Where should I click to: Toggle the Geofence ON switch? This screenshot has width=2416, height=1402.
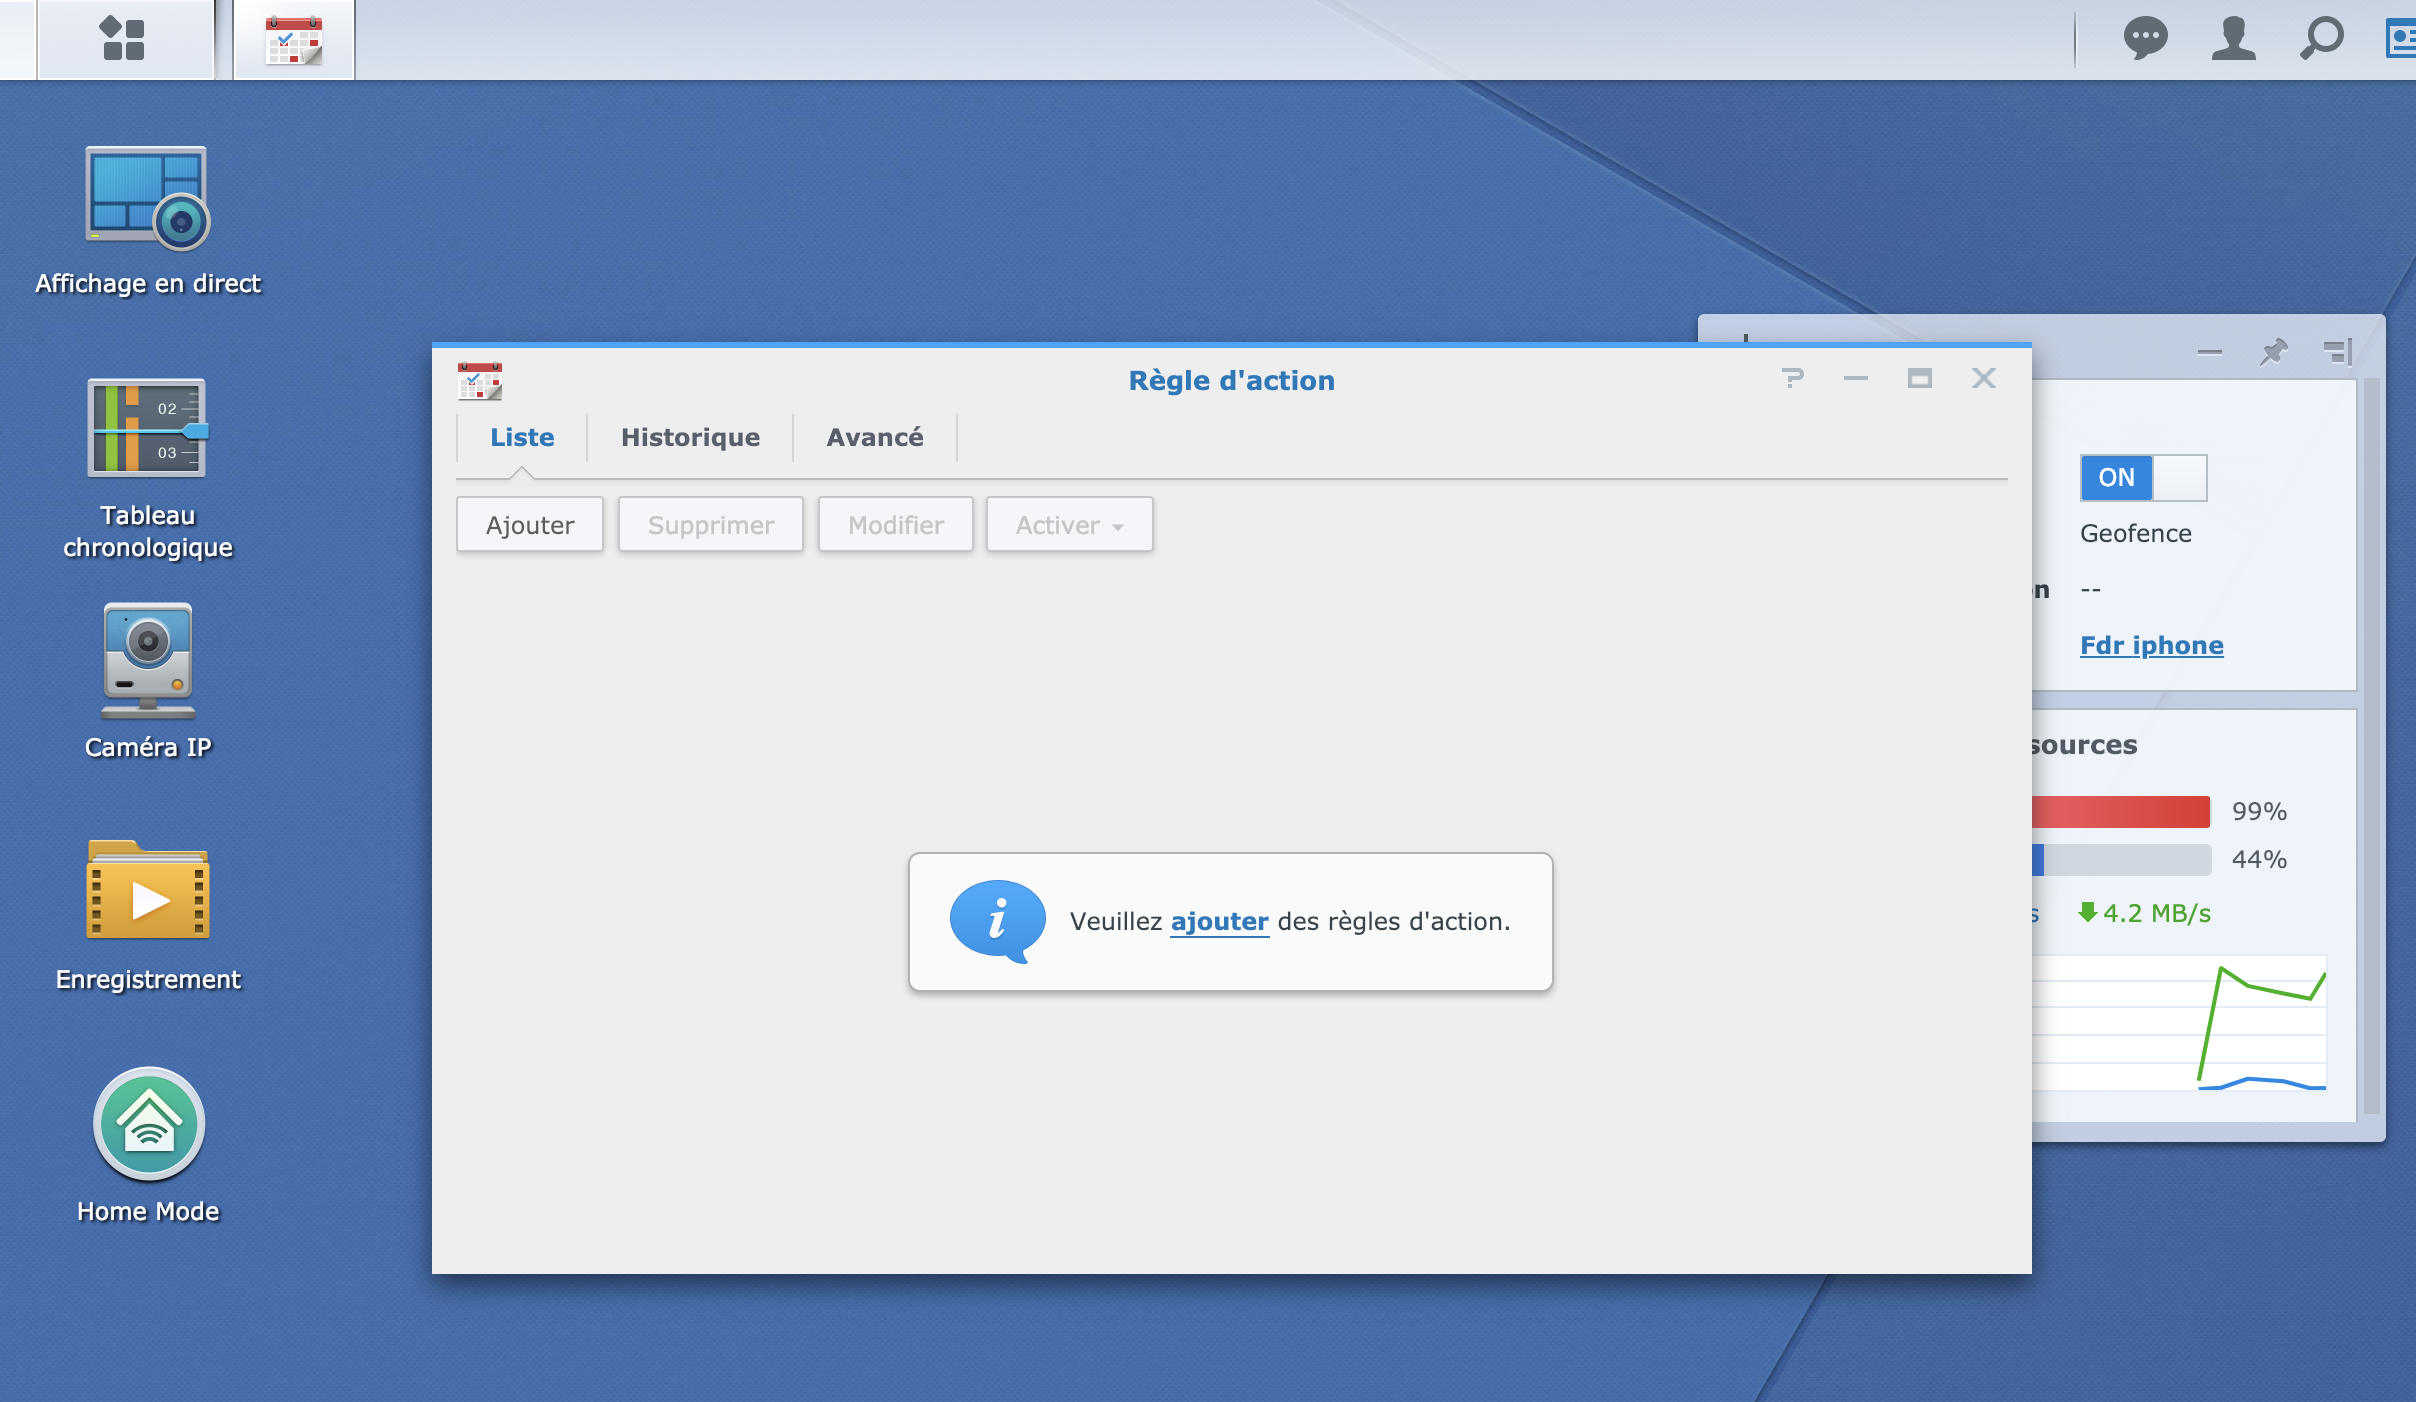pos(2143,478)
